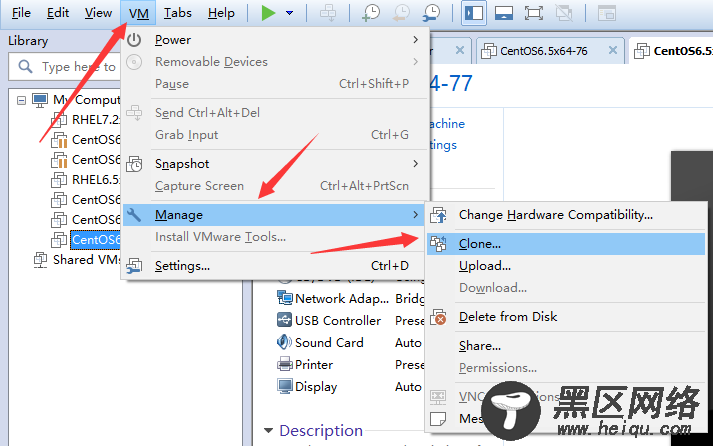Select Delete from Disk
The width and height of the screenshot is (713, 446).
566,316
